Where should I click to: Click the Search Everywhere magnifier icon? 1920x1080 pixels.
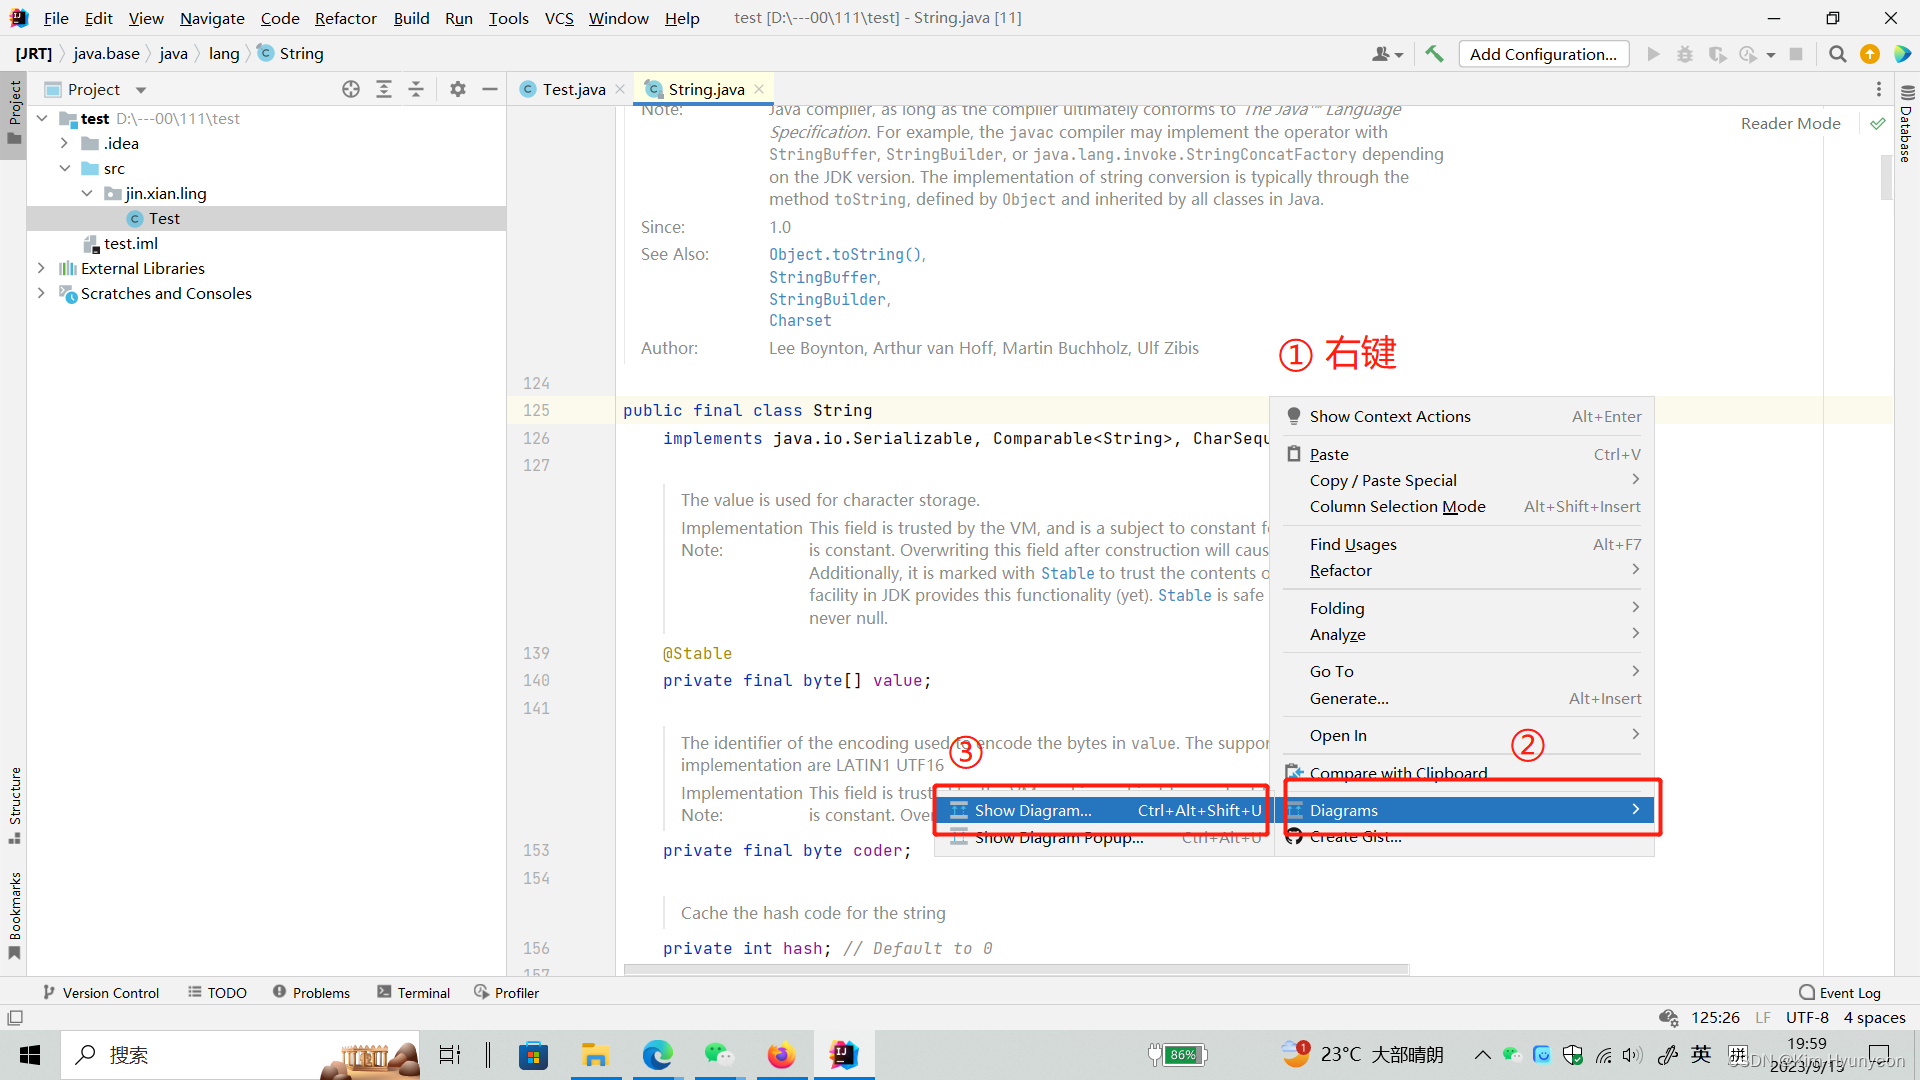coord(1837,54)
